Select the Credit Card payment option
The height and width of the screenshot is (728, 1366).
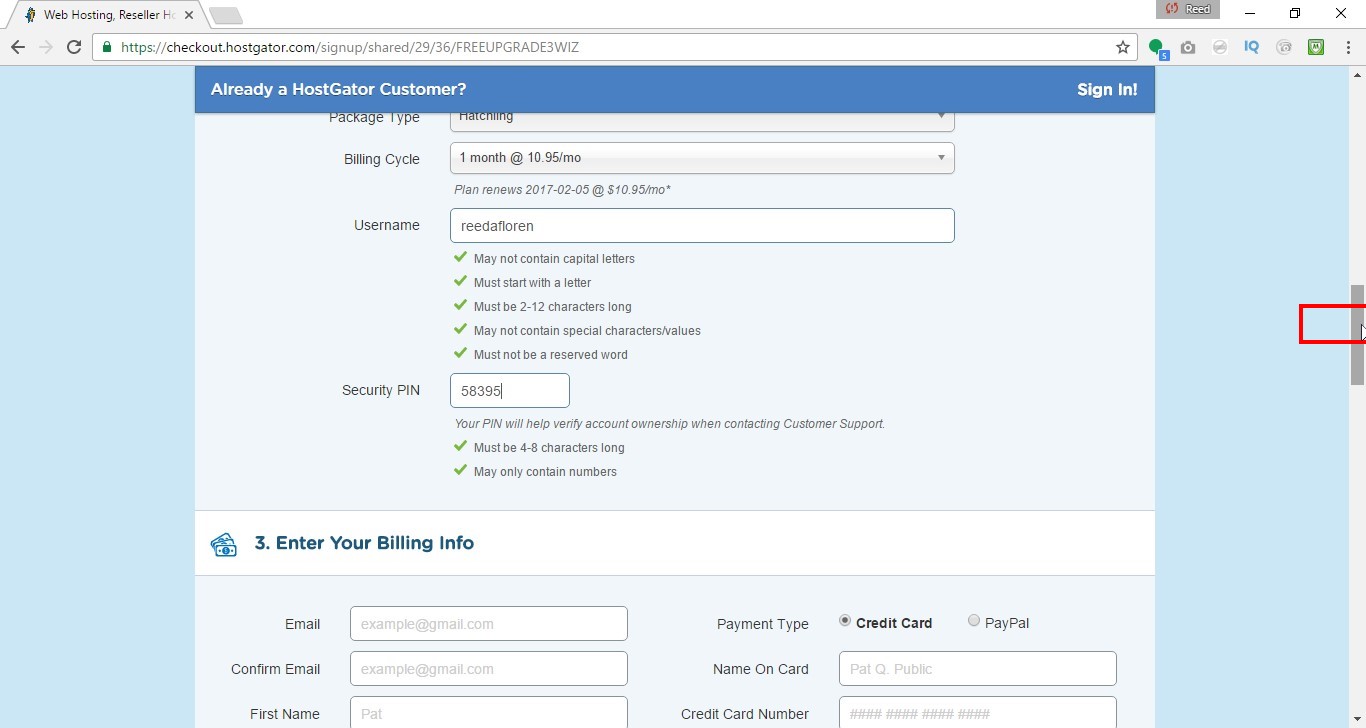(x=845, y=621)
